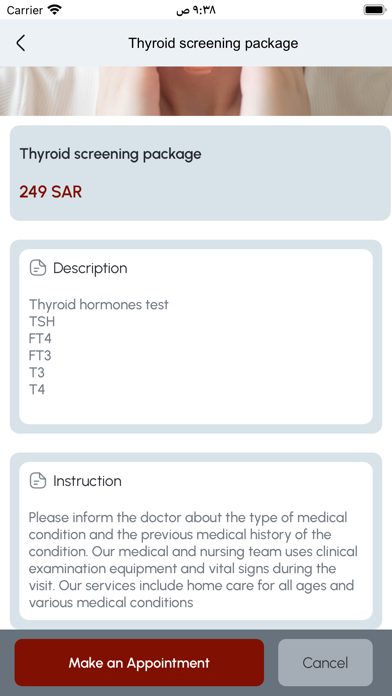This screenshot has height=696, width=392.
Task: Tap the Wi-Fi status icon
Action: 55,10
